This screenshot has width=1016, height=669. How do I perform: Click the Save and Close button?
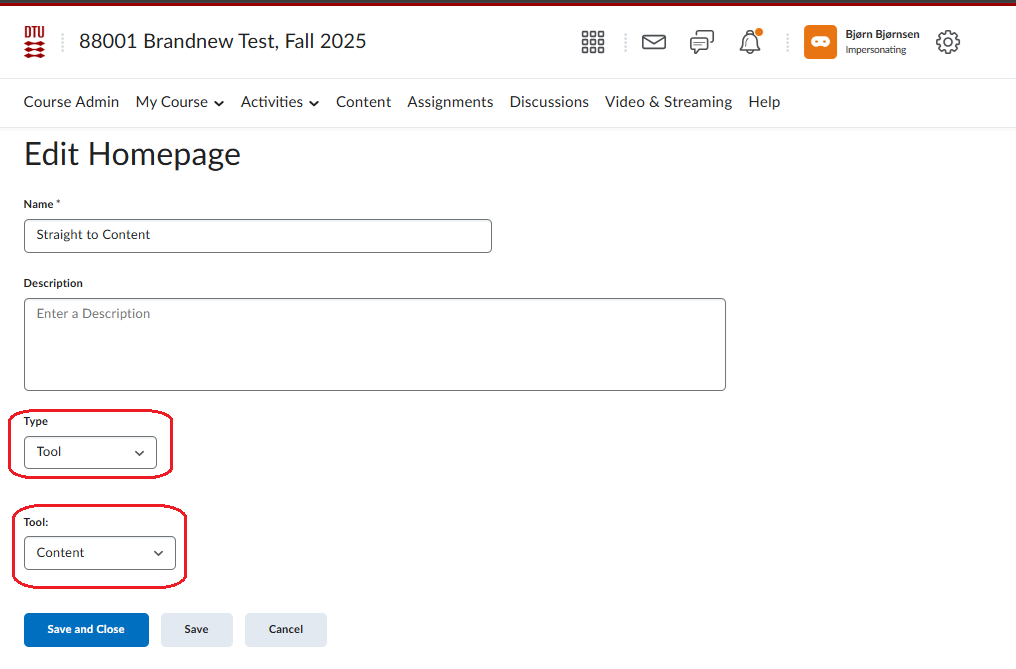[x=86, y=630]
